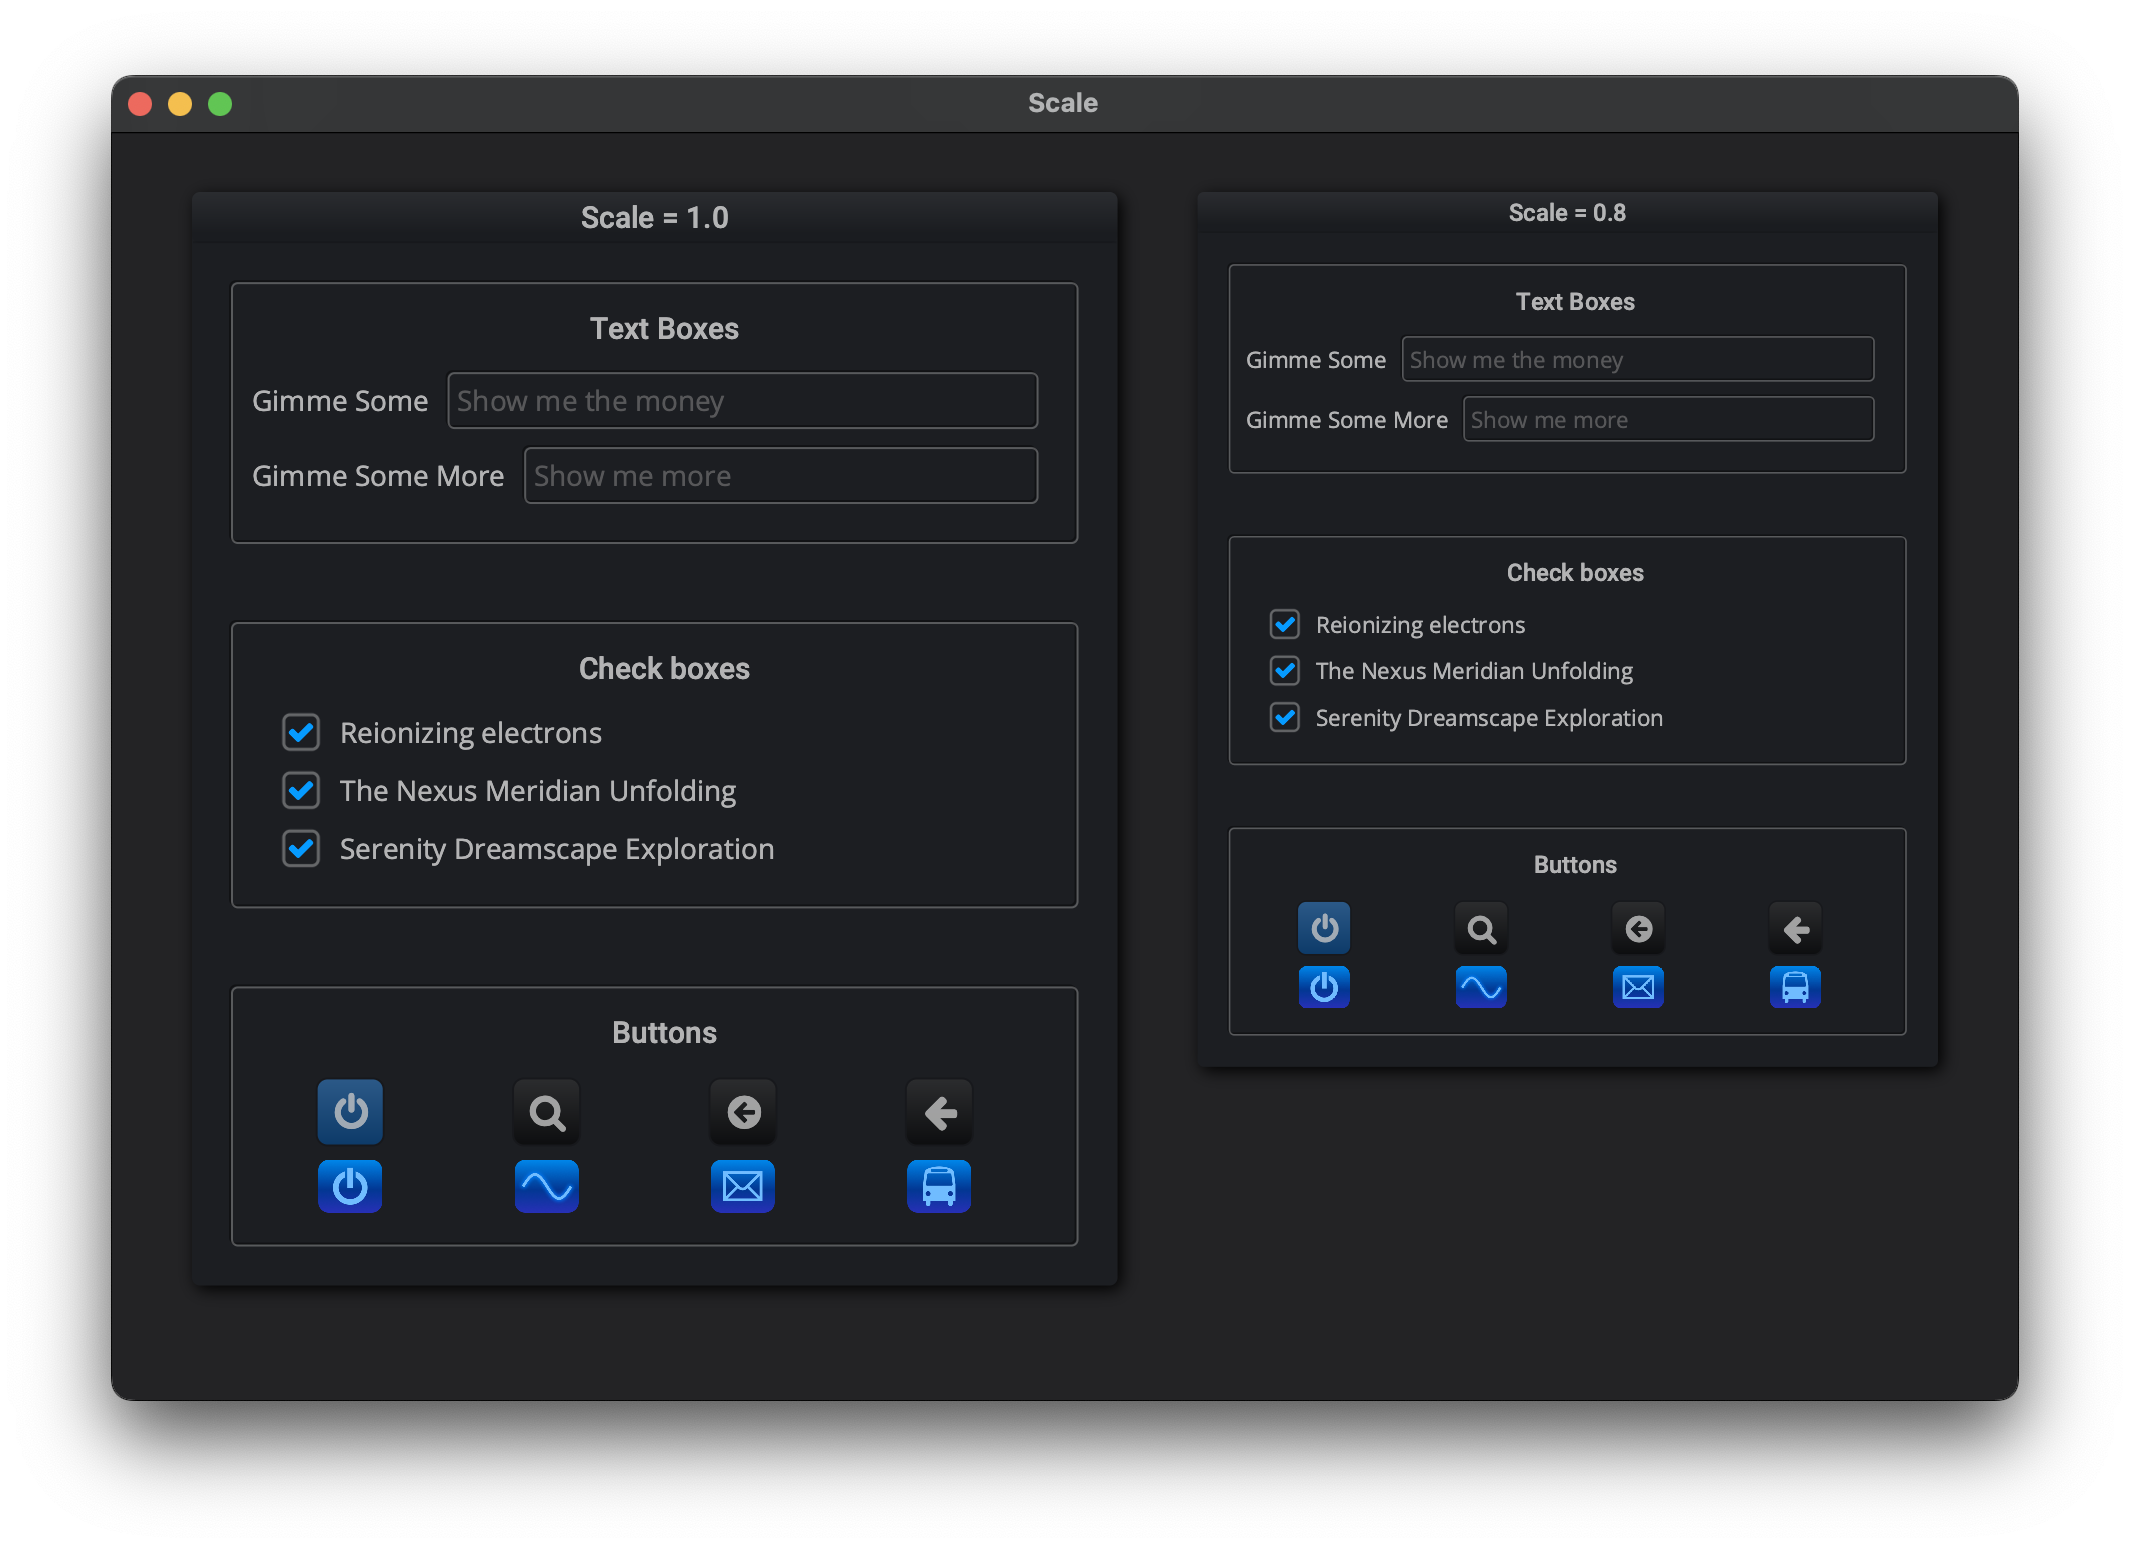Click the sine wave button in the Scale 1.0 panel
Screen dimensions: 2130x1548
pos(547,1186)
